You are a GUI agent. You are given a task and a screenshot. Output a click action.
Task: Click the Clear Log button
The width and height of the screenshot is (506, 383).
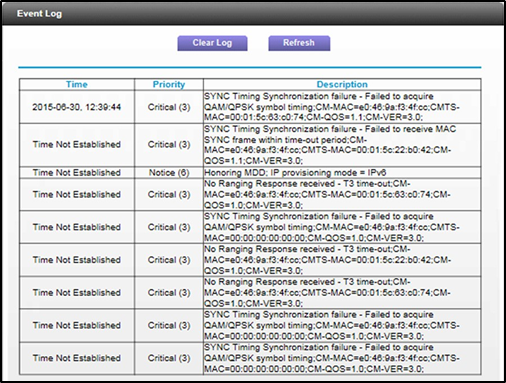click(212, 43)
